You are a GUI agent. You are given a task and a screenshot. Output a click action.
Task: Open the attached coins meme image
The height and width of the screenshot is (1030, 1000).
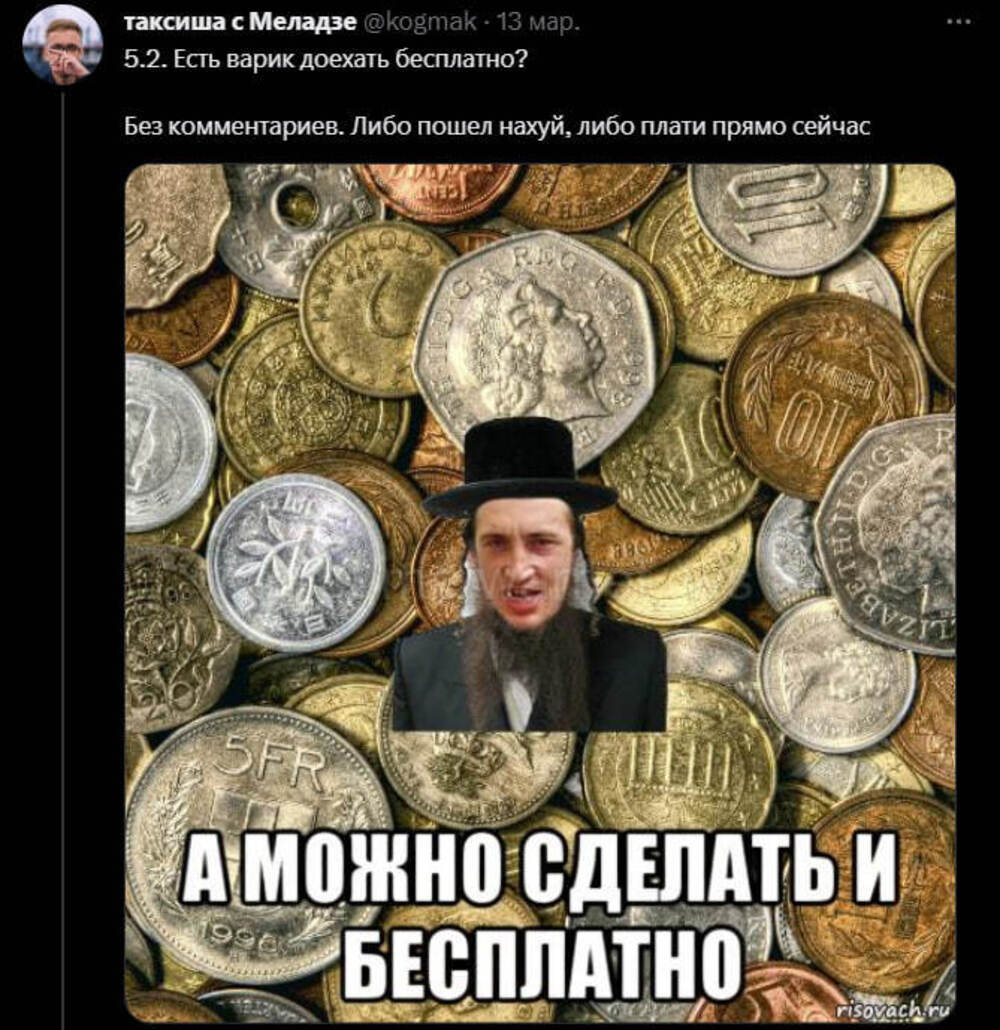pos(540,591)
